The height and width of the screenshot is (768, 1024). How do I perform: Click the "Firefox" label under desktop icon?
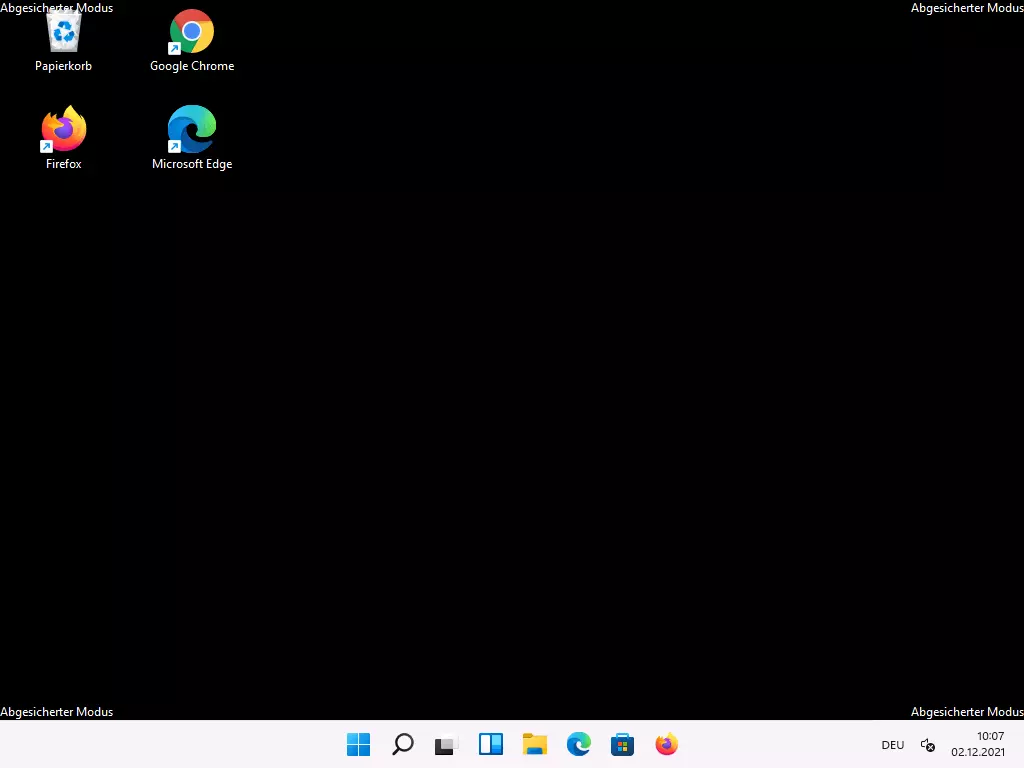(63, 164)
